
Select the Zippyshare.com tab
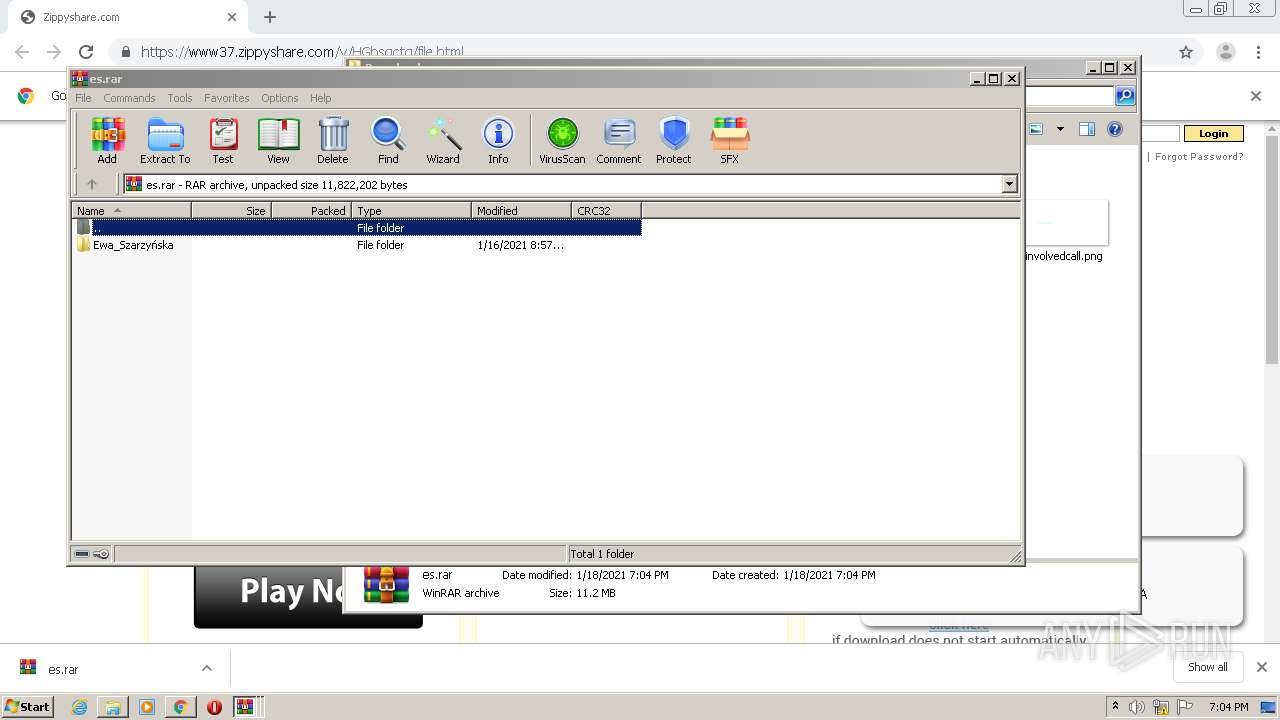coord(128,17)
